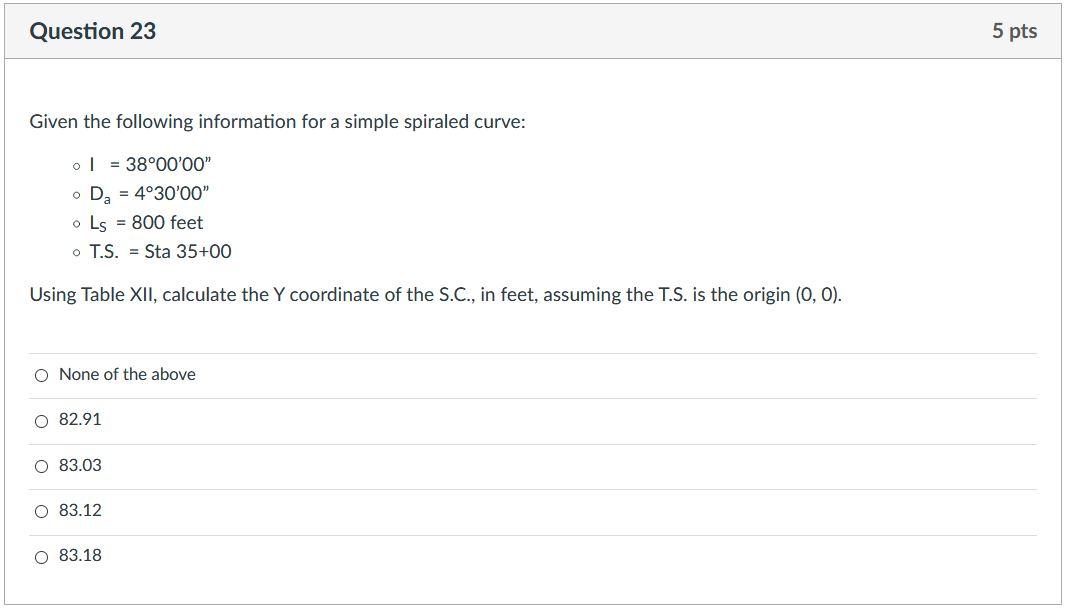The width and height of the screenshot is (1065, 608).
Task: Select the 'None of the above' radio button
Action: pyautogui.click(x=41, y=376)
